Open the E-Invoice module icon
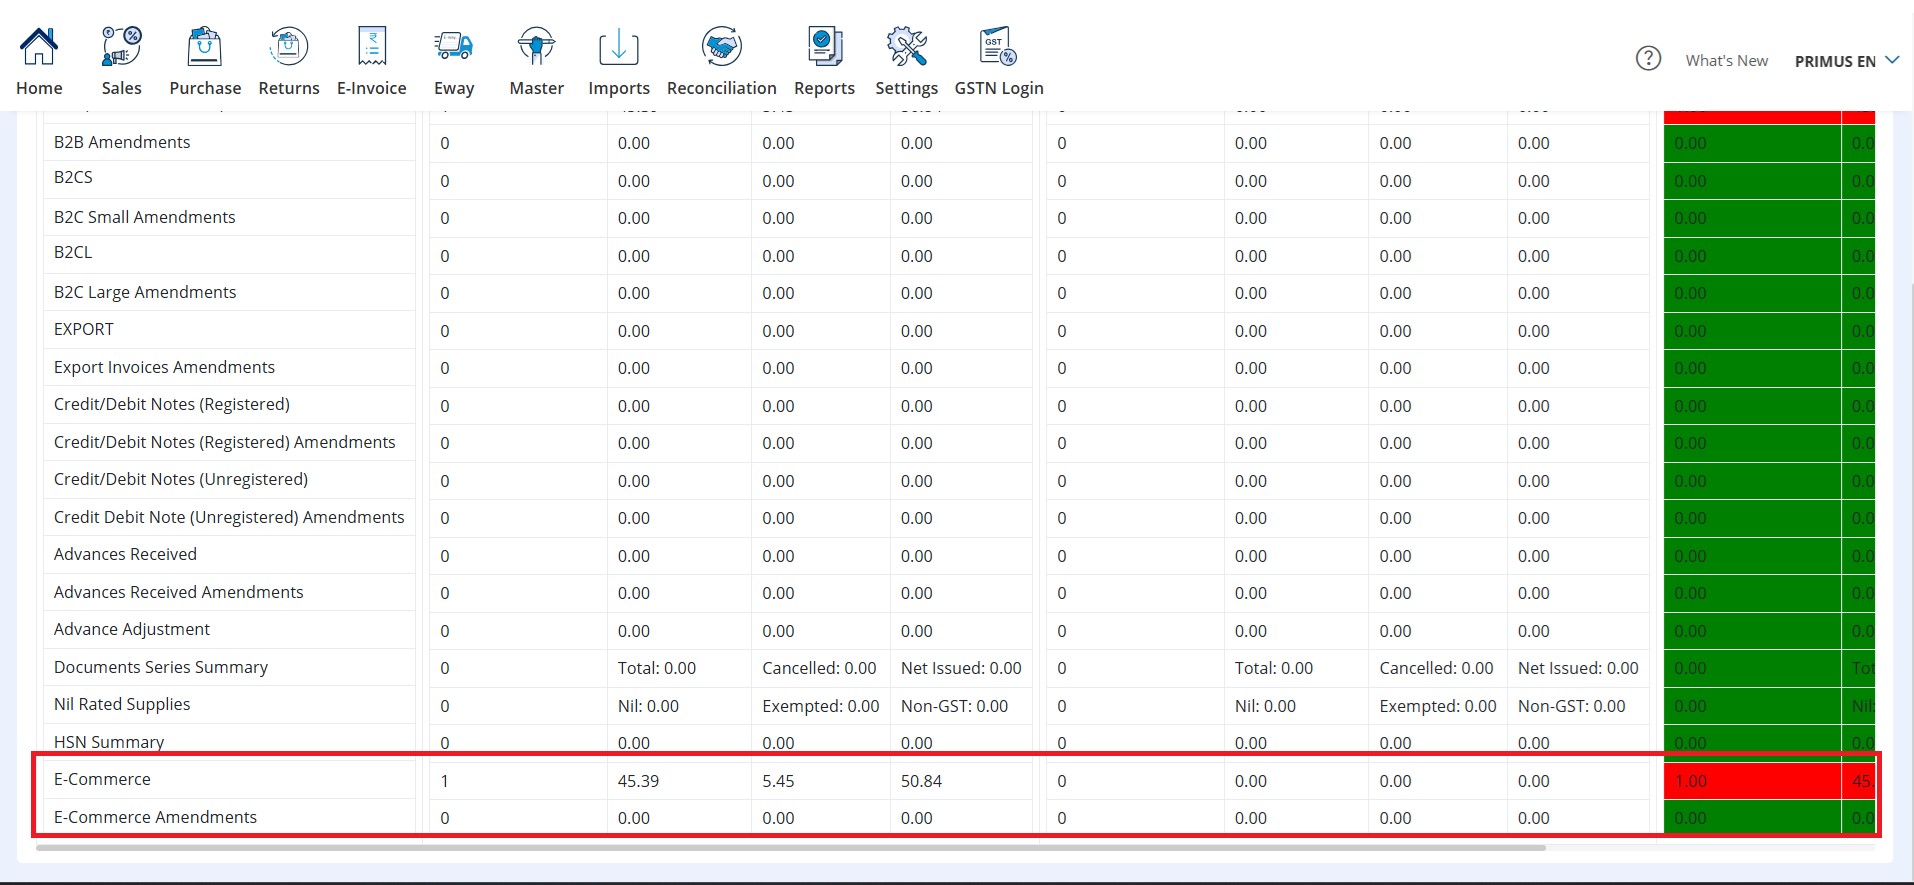The width and height of the screenshot is (1914, 885). [372, 46]
